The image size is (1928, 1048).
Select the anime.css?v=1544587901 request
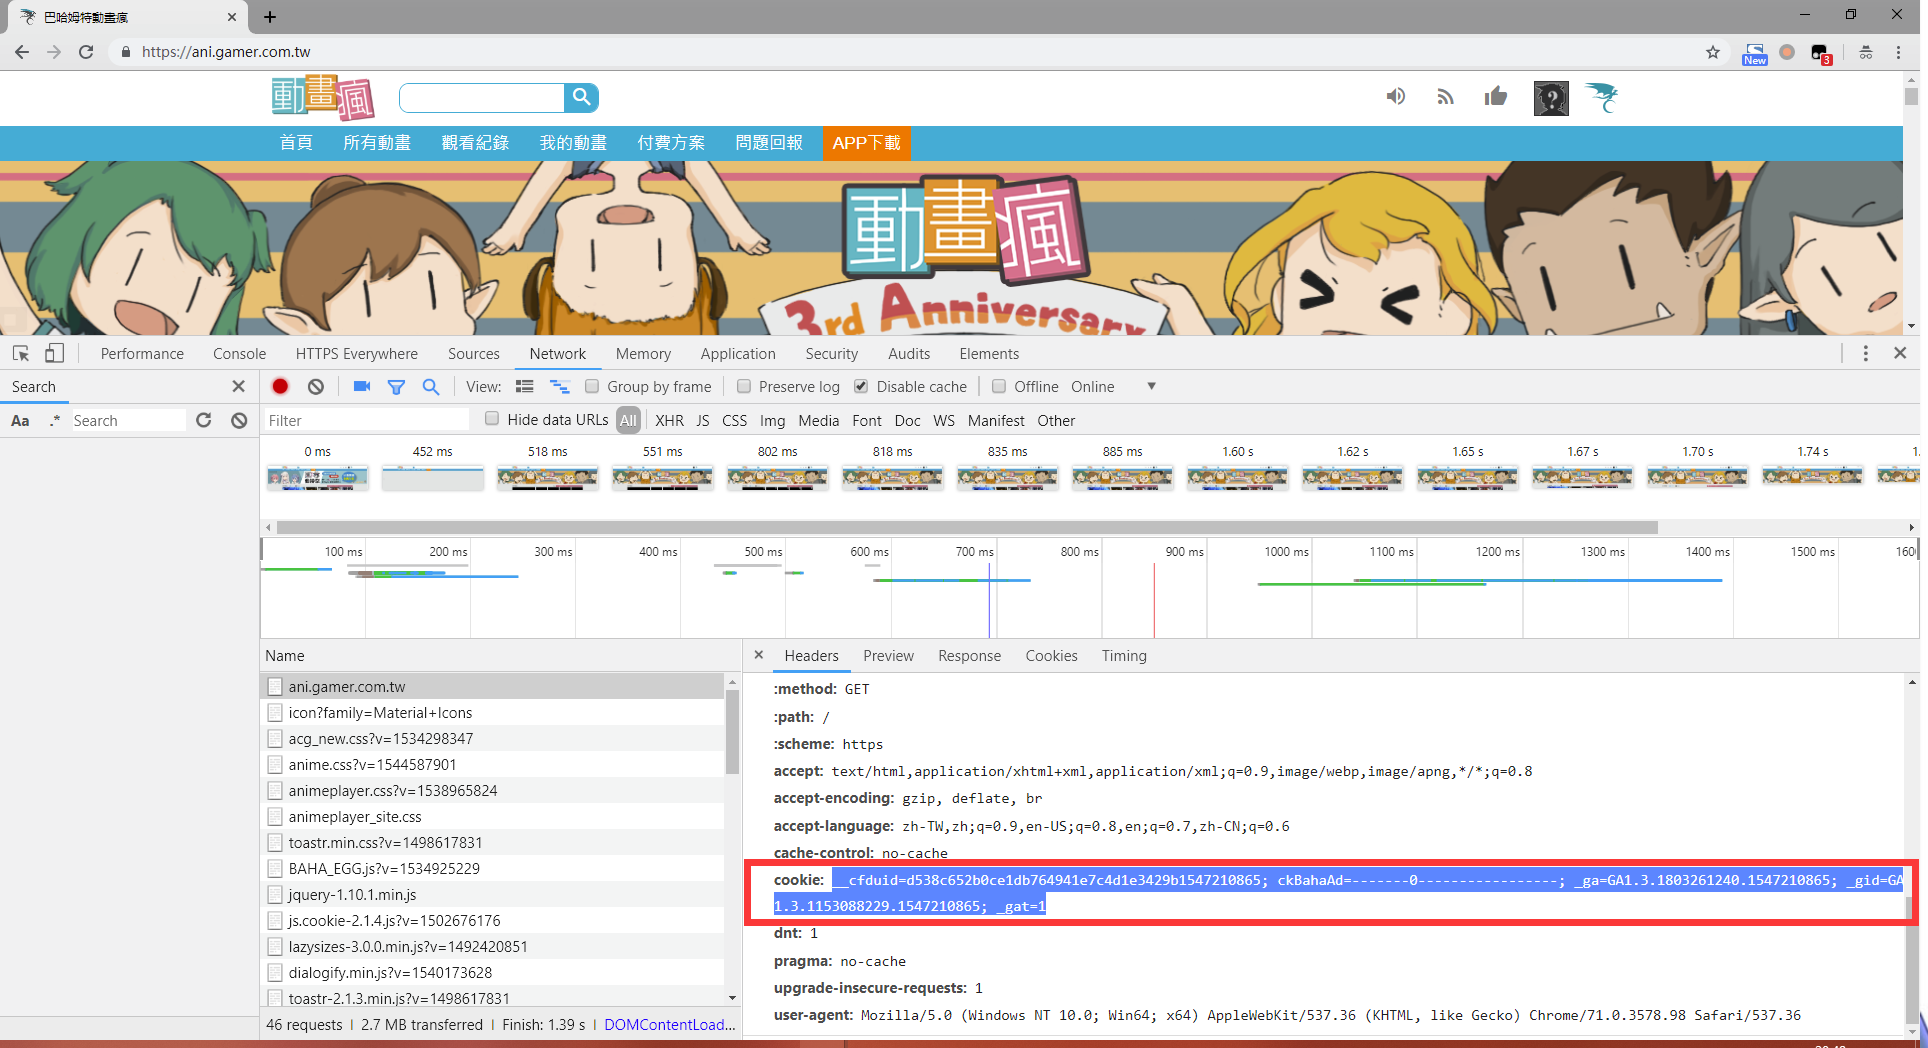[492, 765]
